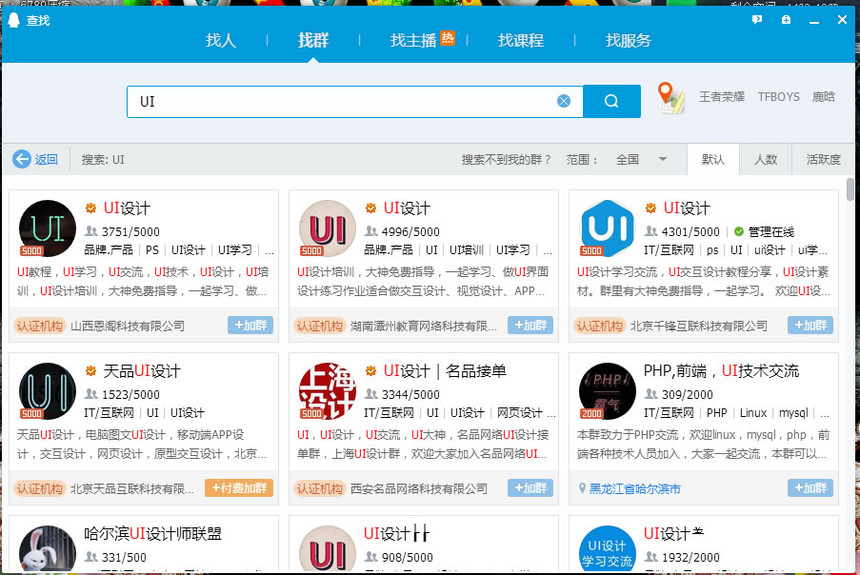Open avatar of PHP,前端 group
Image resolution: width=860 pixels, height=575 pixels.
tap(607, 391)
